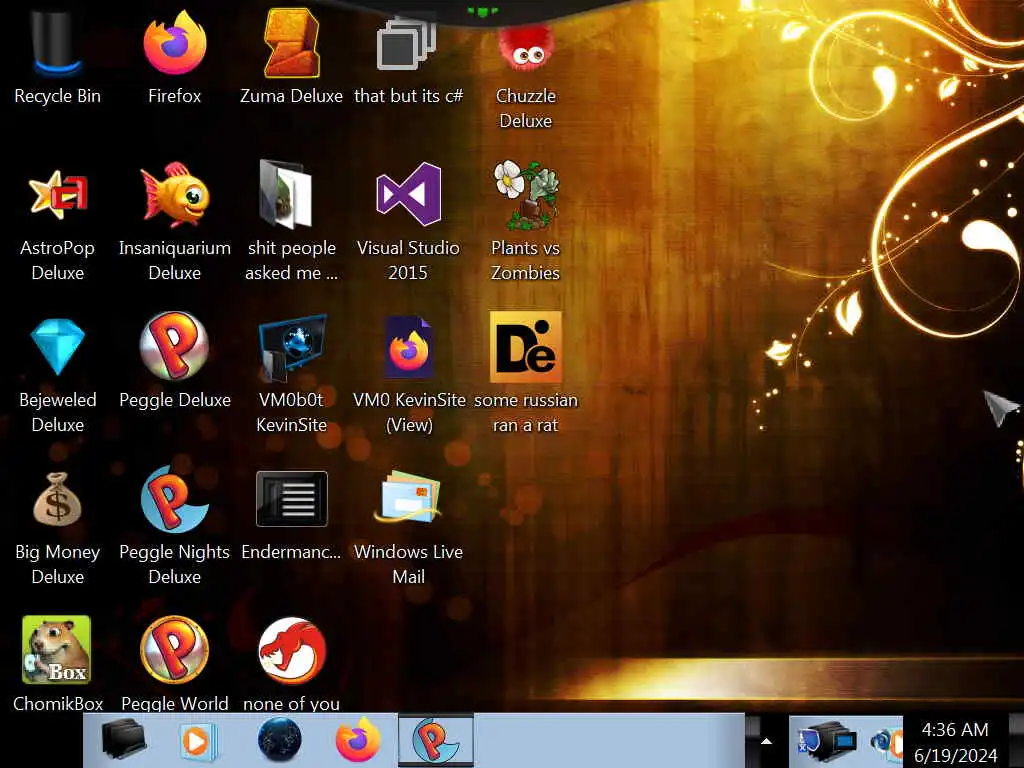Select the 'none of you' dinosaur icon
Image resolution: width=1024 pixels, height=768 pixels.
point(292,650)
